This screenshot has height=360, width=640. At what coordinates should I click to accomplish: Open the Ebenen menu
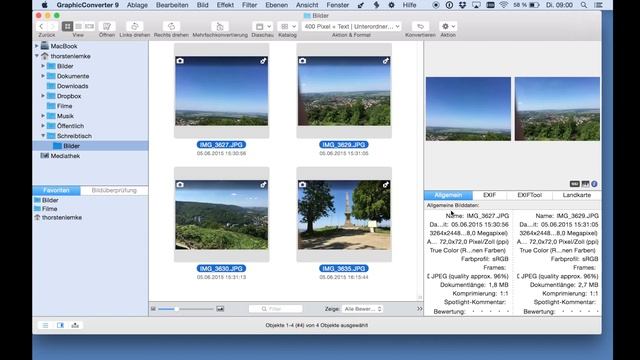coord(276,5)
